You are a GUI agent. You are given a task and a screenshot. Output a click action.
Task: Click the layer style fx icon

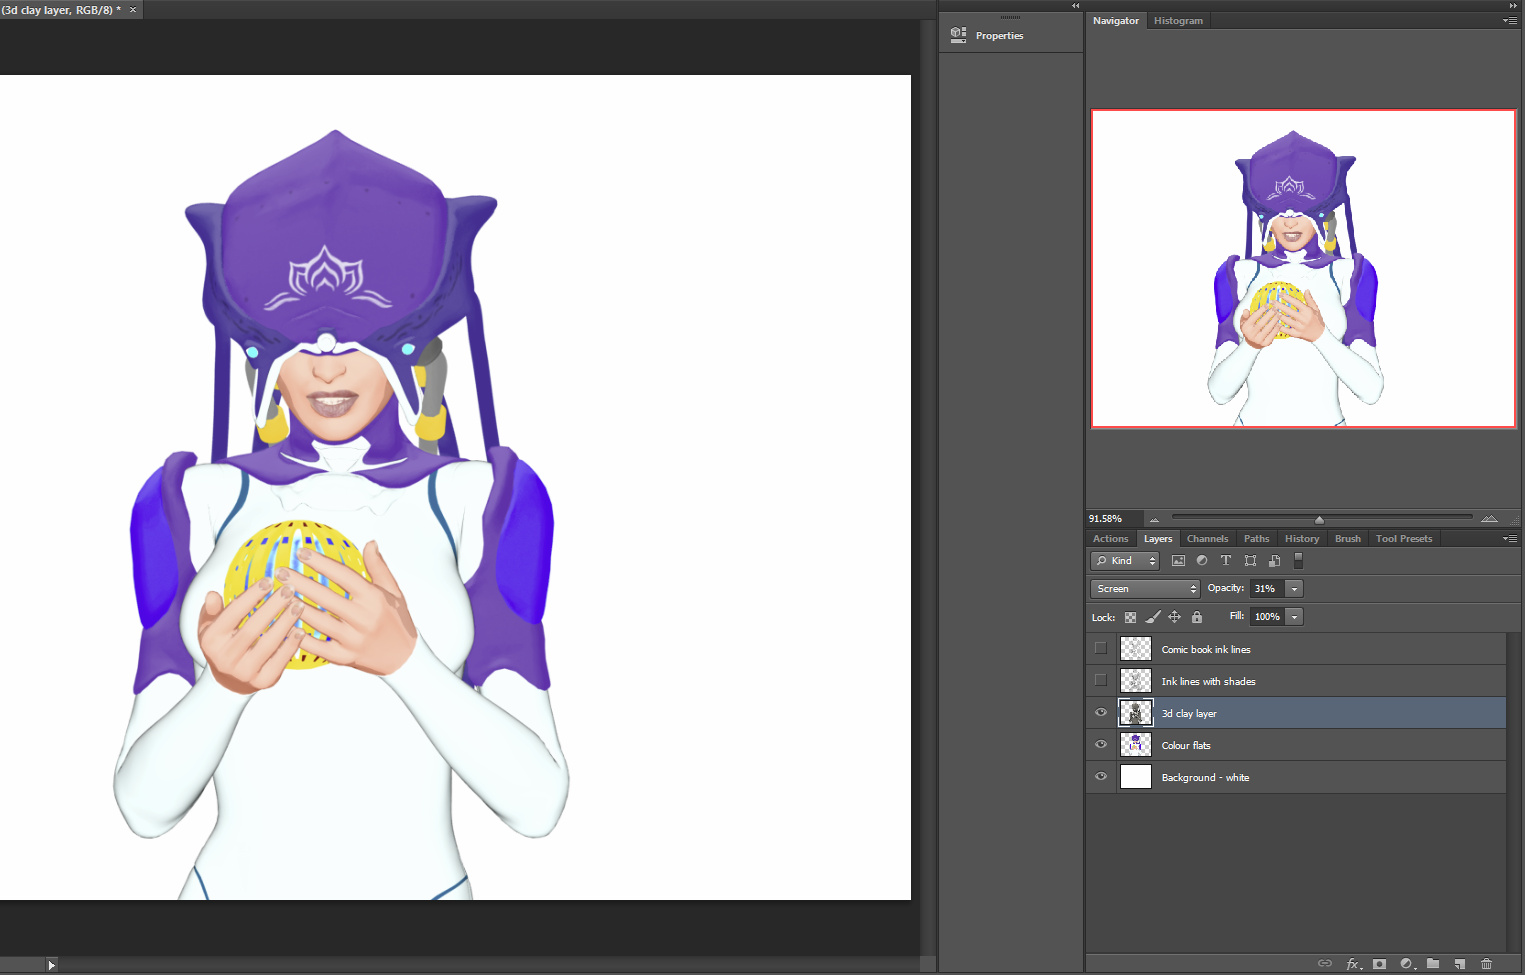click(x=1352, y=964)
